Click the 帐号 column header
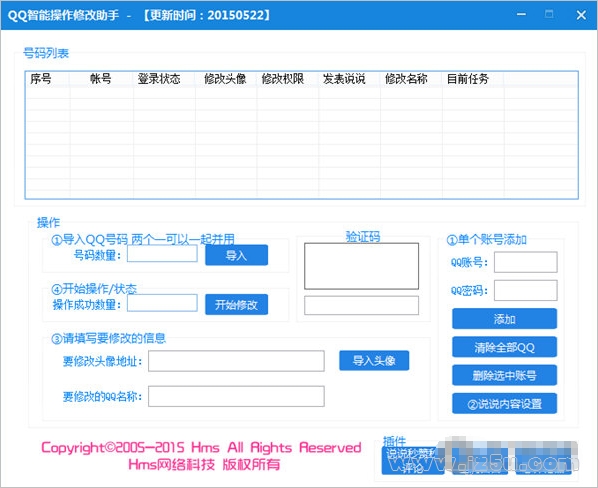This screenshot has height=488, width=598. pyautogui.click(x=101, y=79)
